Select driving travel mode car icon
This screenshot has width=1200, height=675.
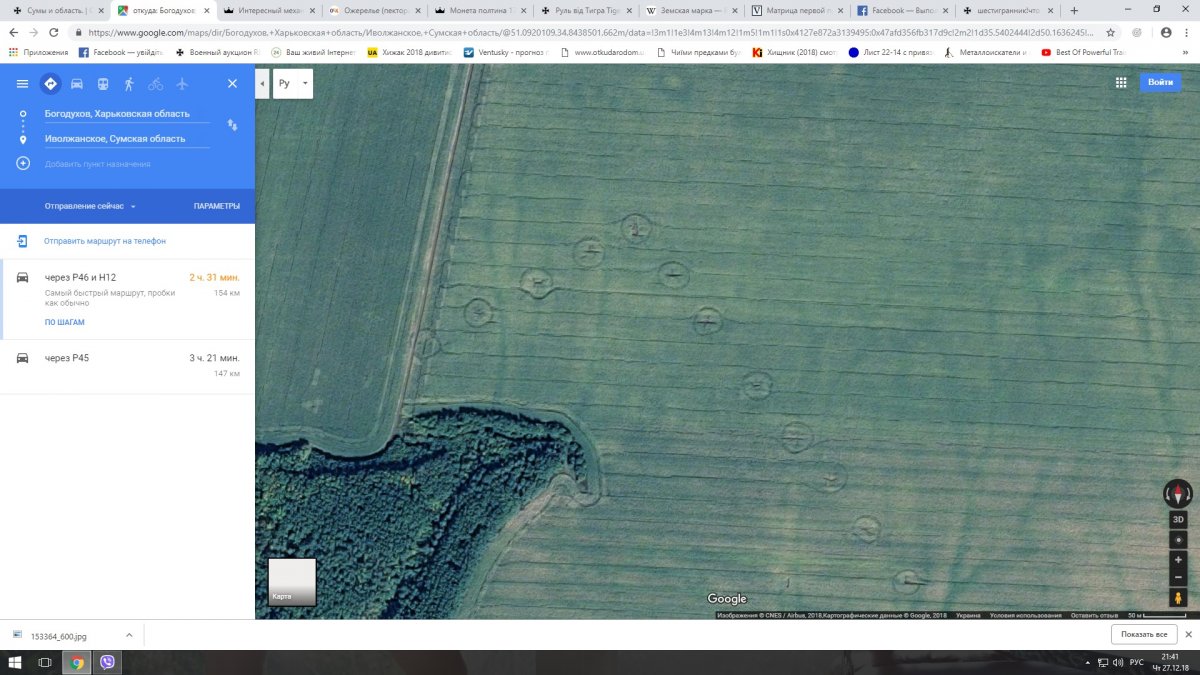(x=76, y=84)
